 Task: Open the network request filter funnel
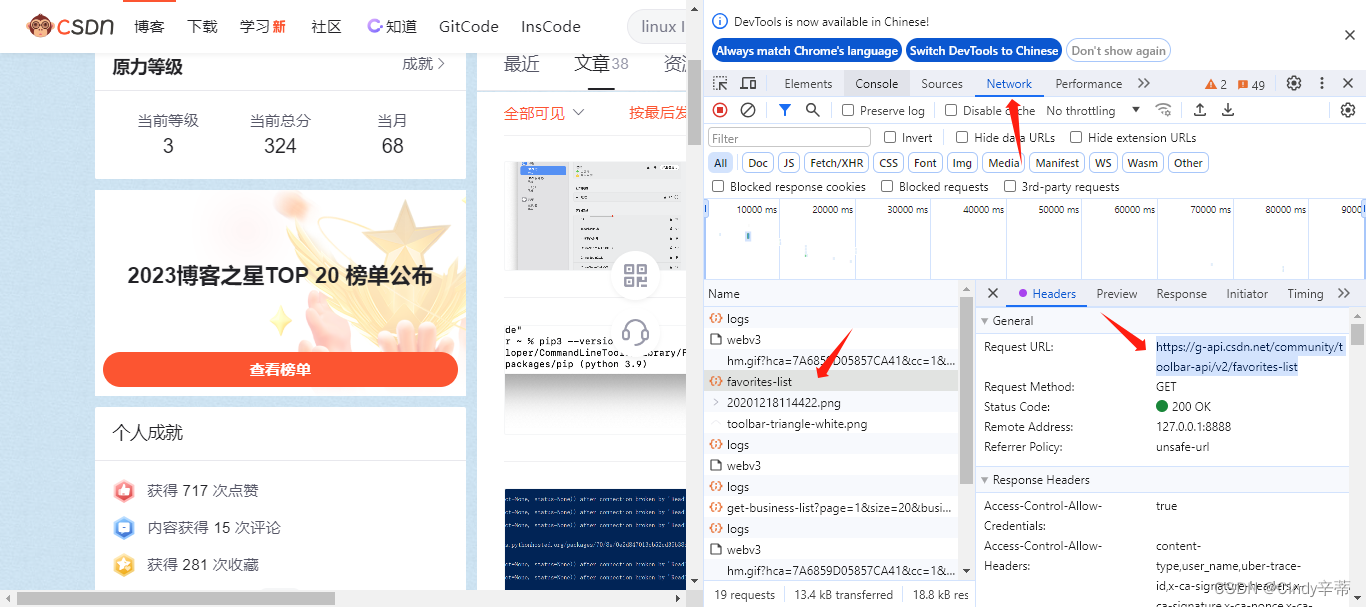784,110
